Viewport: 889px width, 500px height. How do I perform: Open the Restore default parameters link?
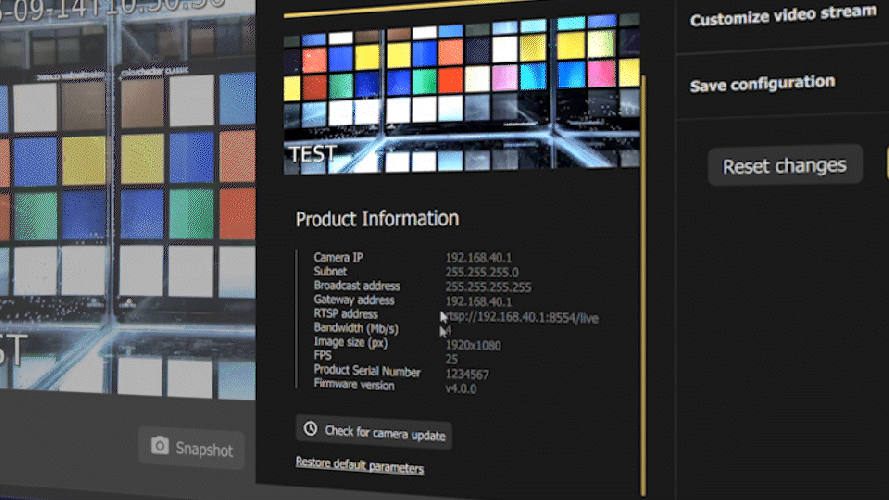[x=359, y=465]
